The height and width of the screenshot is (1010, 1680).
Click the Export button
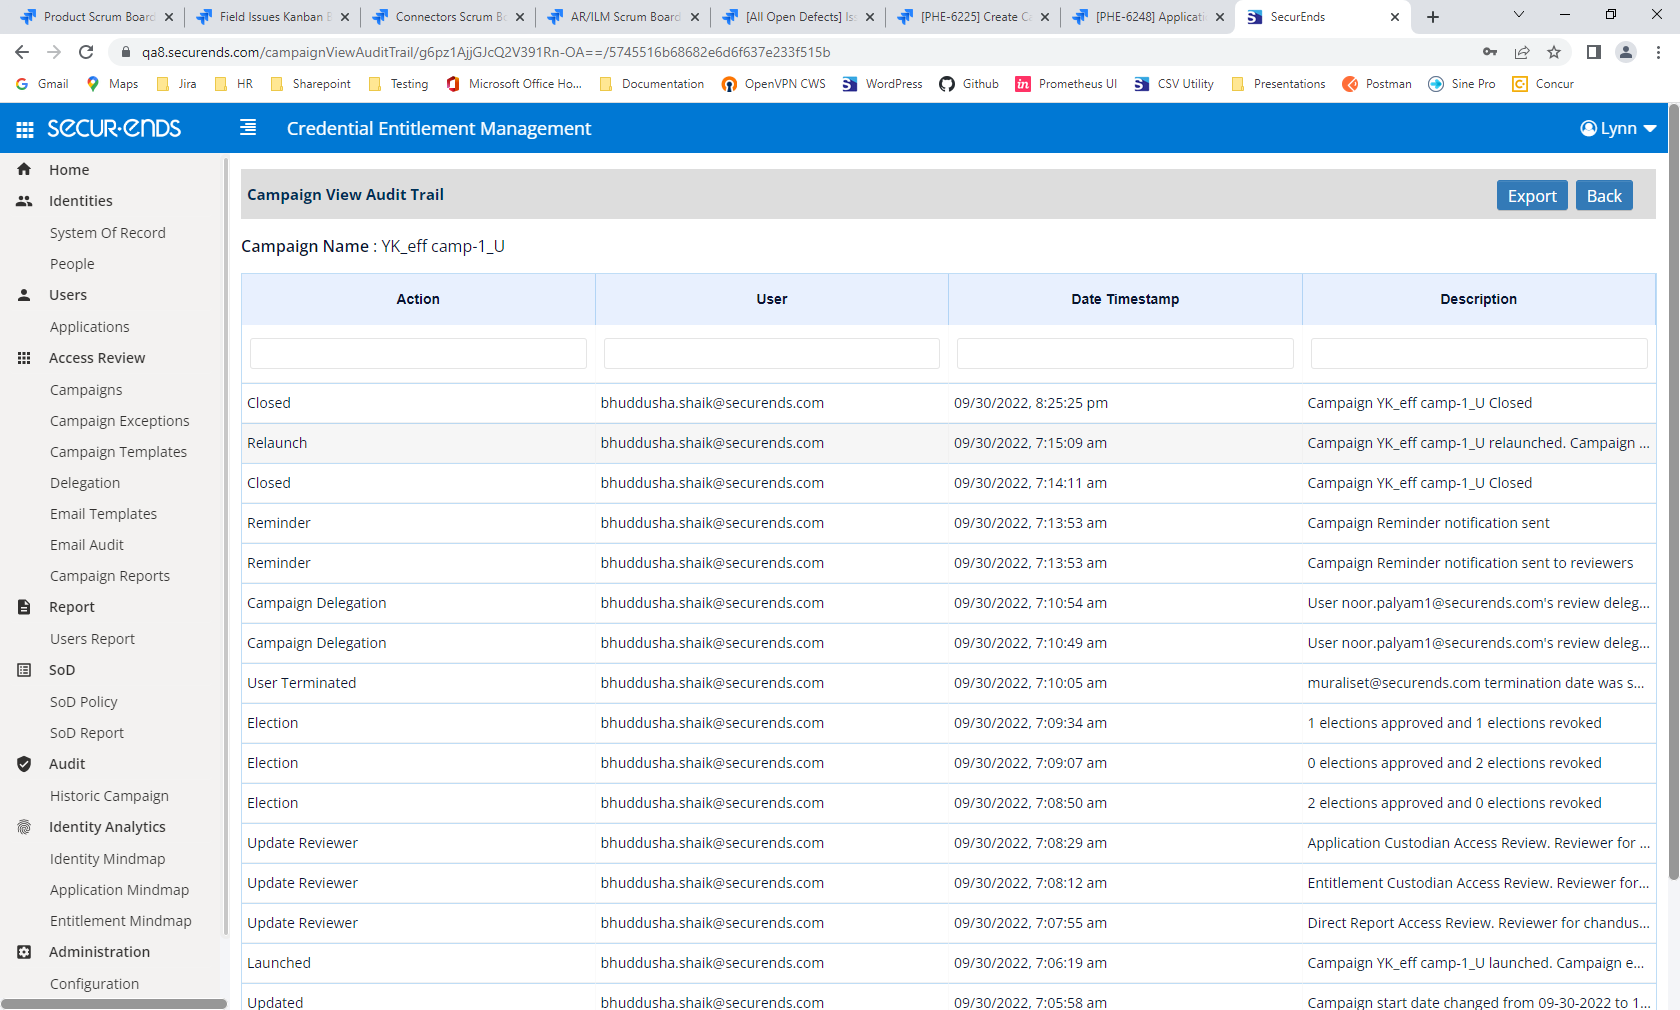pyautogui.click(x=1532, y=195)
